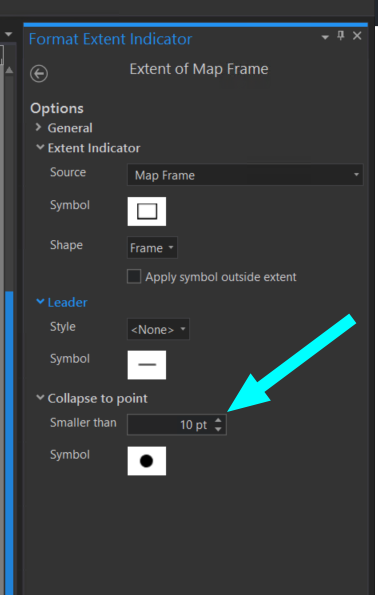Close the Format Extent Indicator pane
Viewport: 378px width, 595px height.
(357, 36)
